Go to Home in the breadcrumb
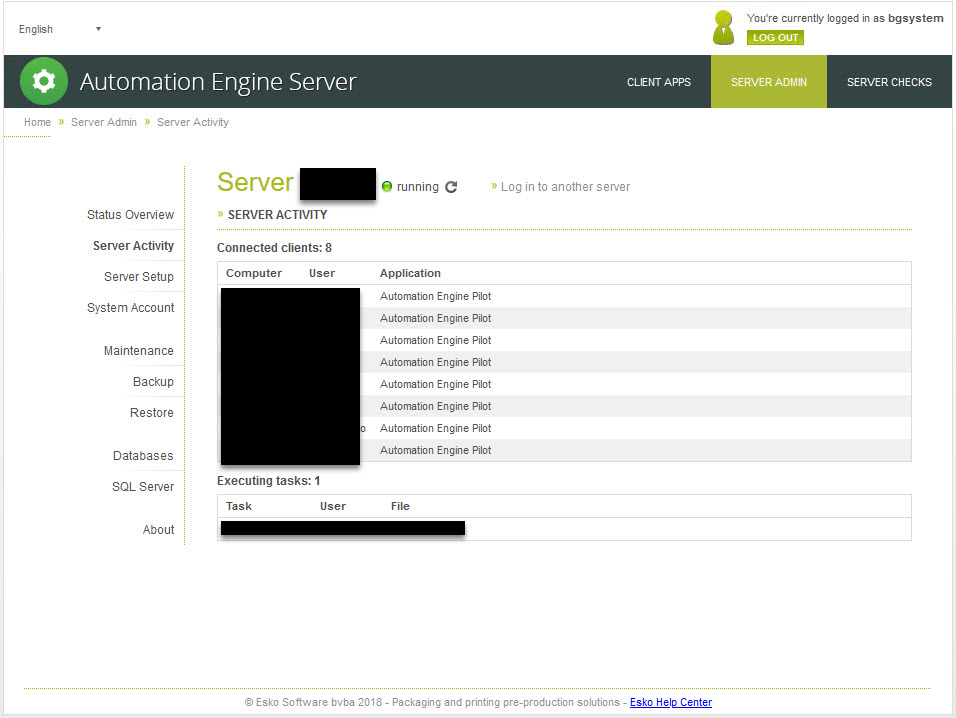The height and width of the screenshot is (718, 956). click(37, 122)
